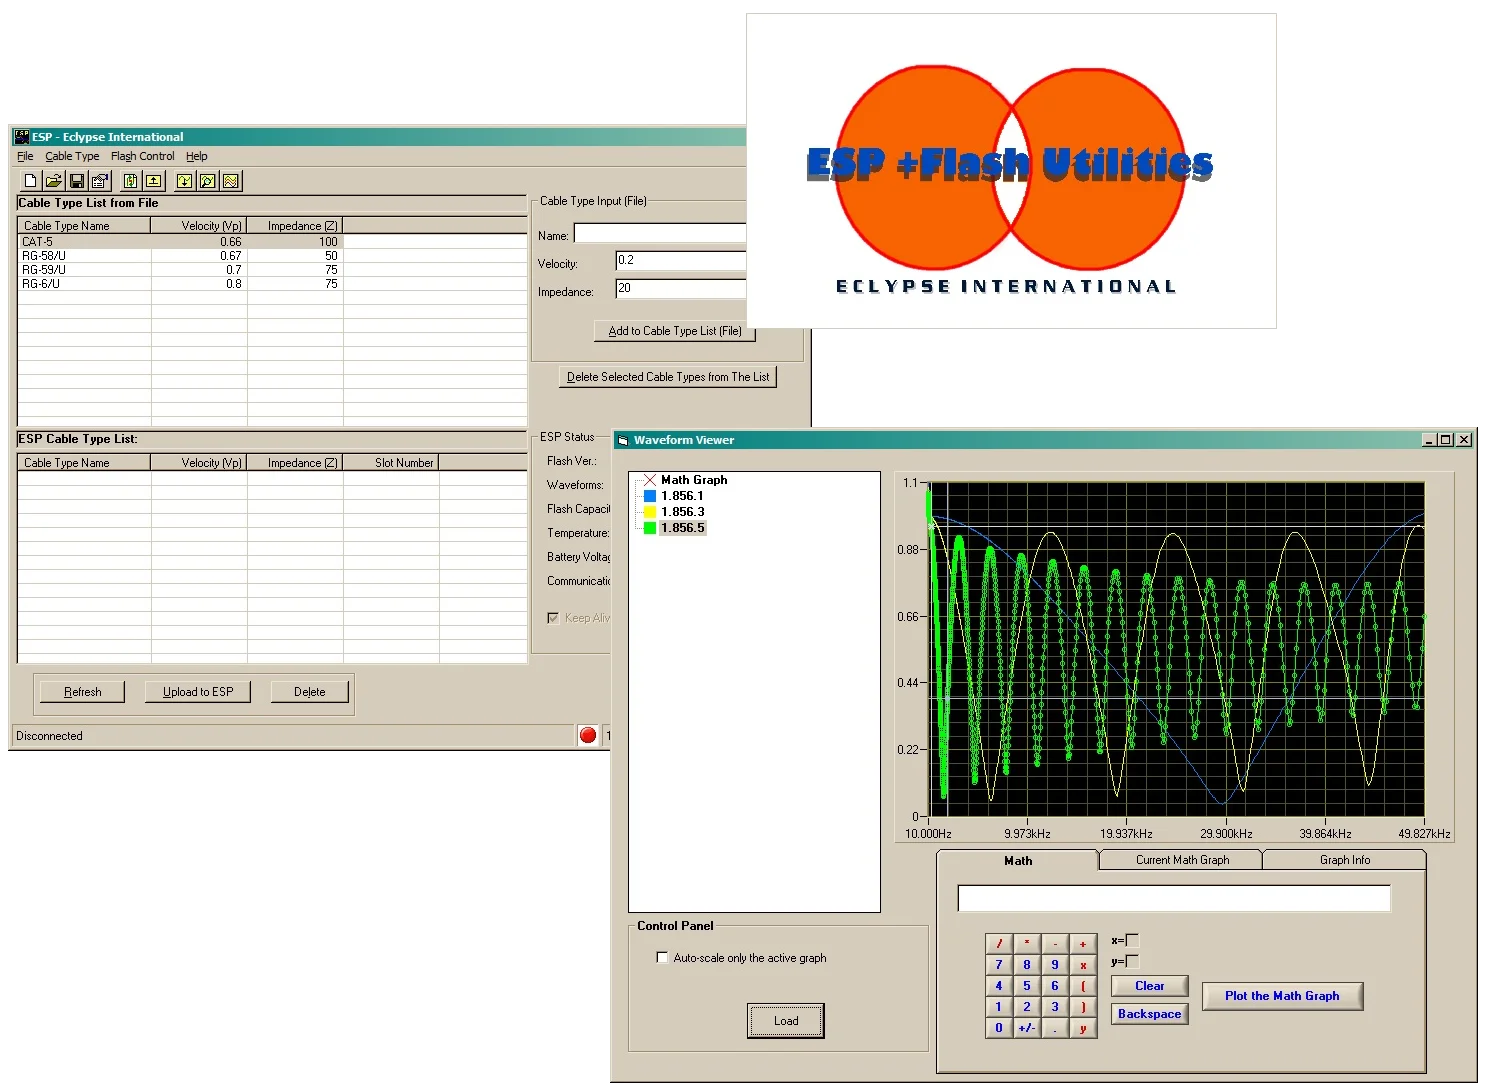This screenshot has width=1490, height=1088.
Task: Click the Open folder toolbar icon
Action: click(x=54, y=181)
